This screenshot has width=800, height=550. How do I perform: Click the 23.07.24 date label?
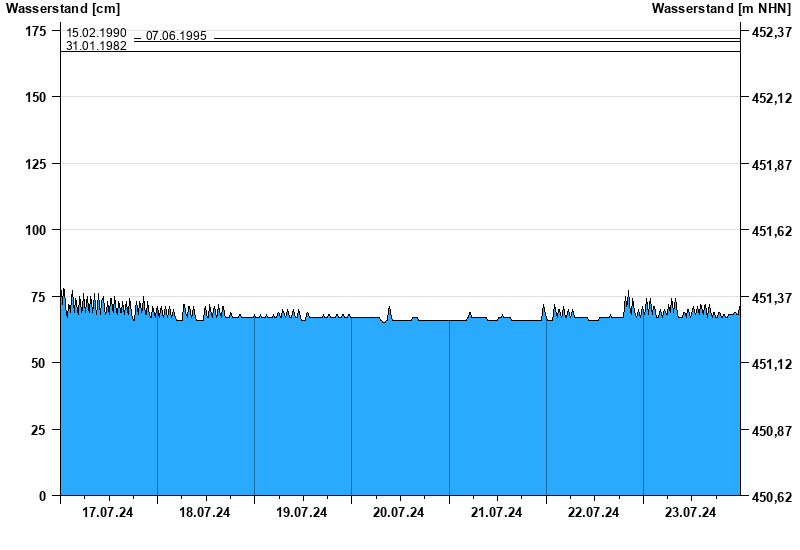(691, 513)
